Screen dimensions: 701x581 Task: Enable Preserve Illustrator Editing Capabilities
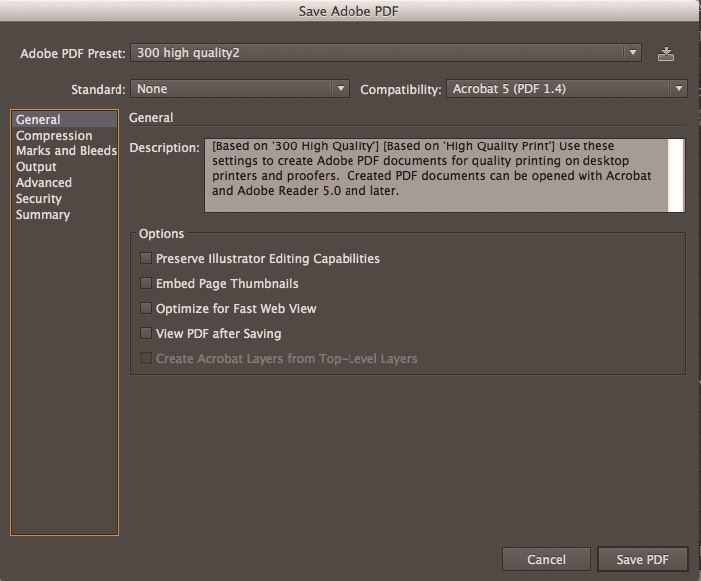pyautogui.click(x=146, y=259)
